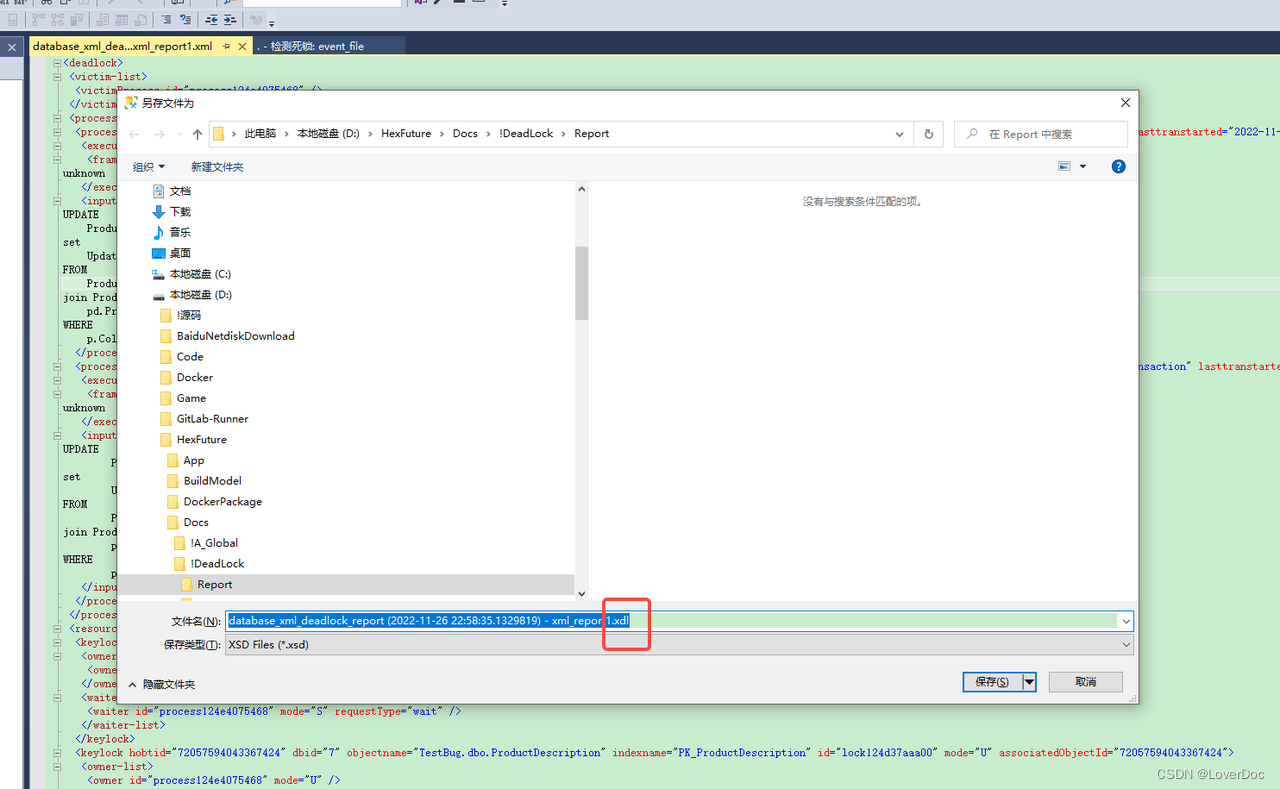This screenshot has width=1280, height=789.
Task: Click 新建文件夹 button
Action: pyautogui.click(x=217, y=167)
